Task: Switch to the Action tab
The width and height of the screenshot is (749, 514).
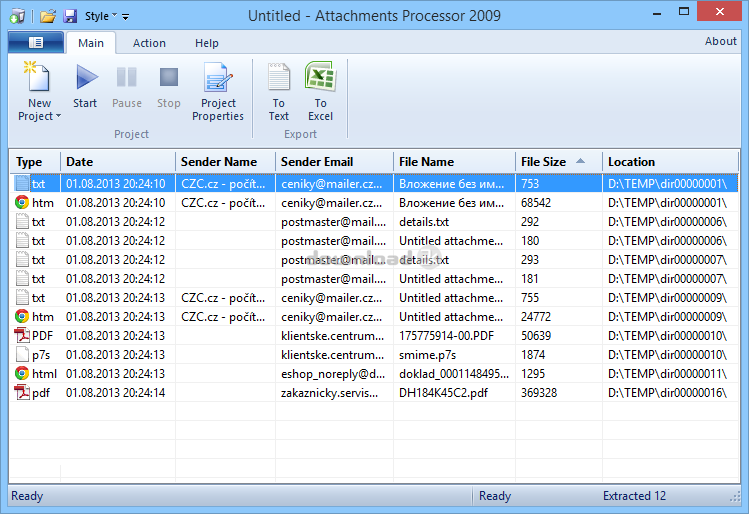Action: tap(150, 43)
